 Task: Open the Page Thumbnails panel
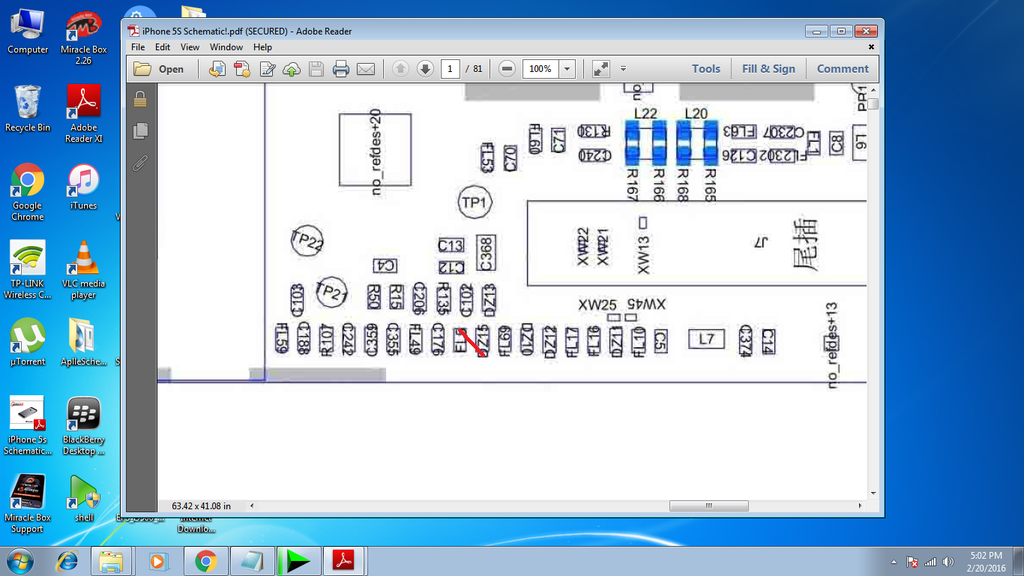point(140,130)
